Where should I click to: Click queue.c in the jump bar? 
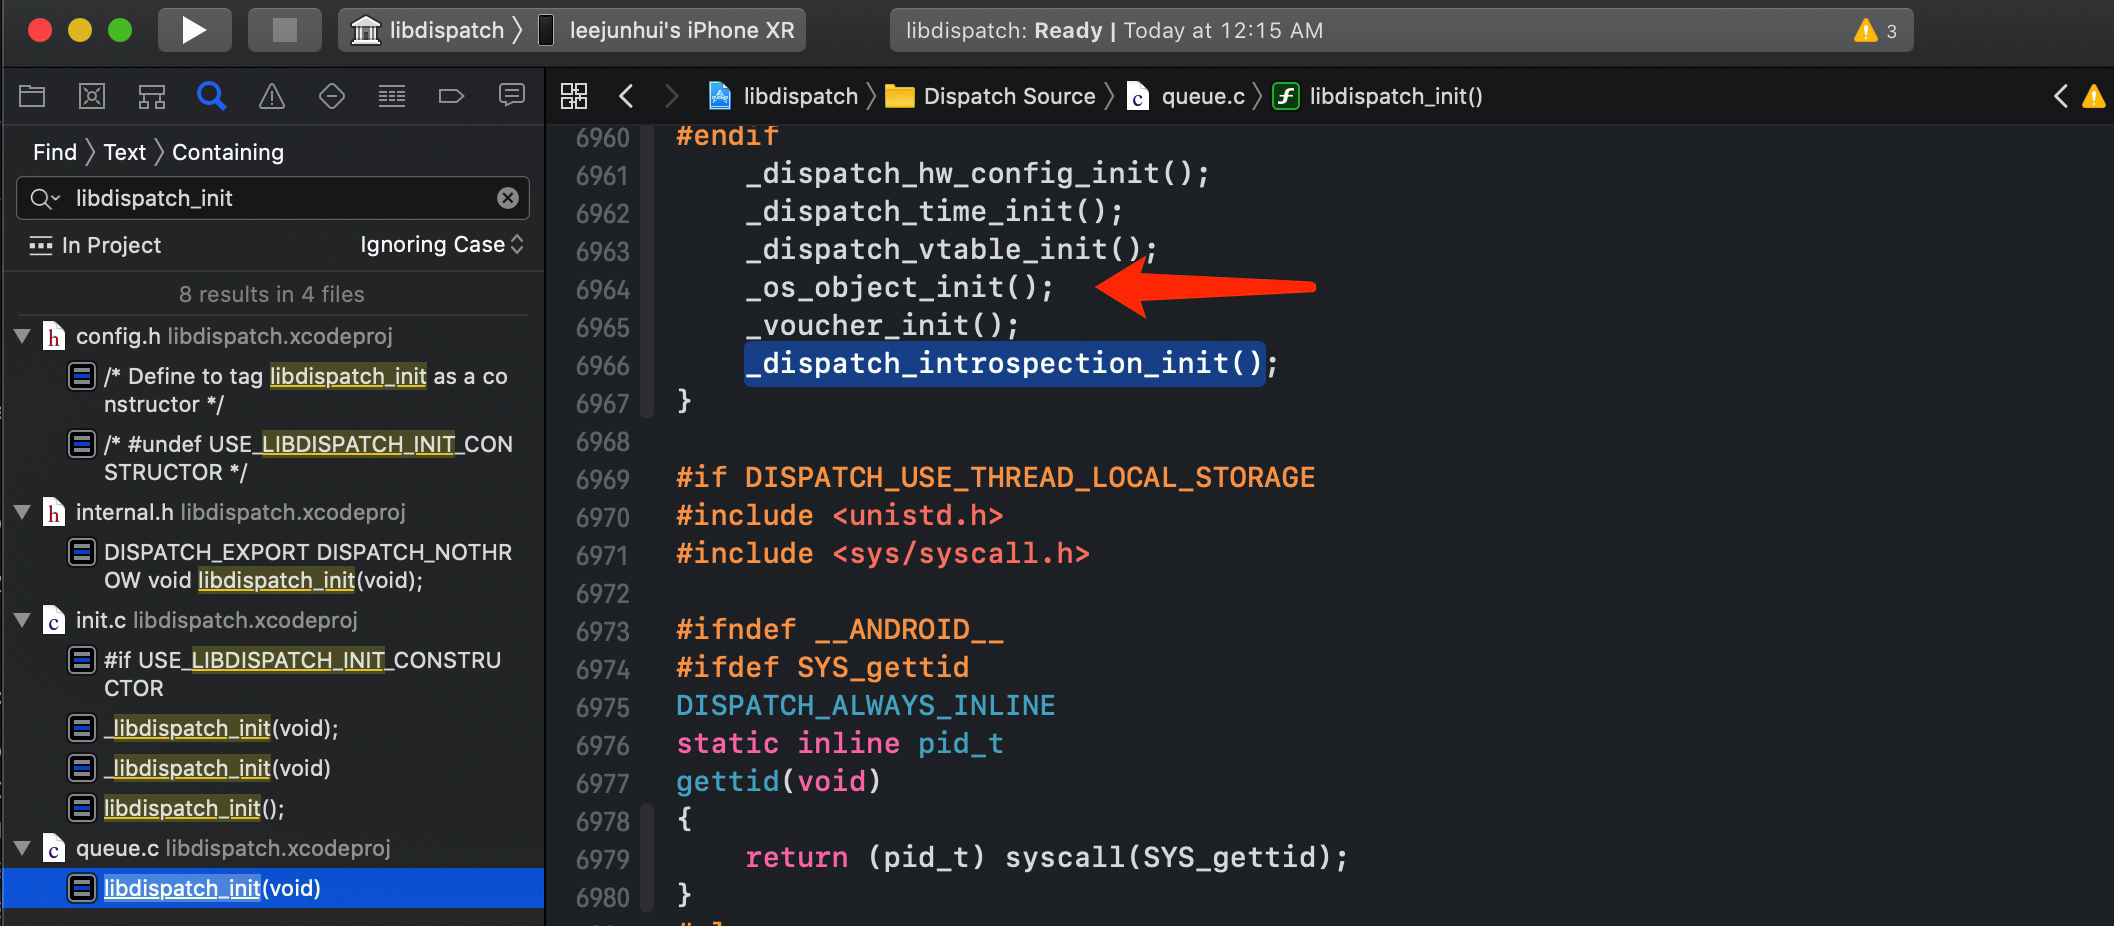(x=1186, y=96)
